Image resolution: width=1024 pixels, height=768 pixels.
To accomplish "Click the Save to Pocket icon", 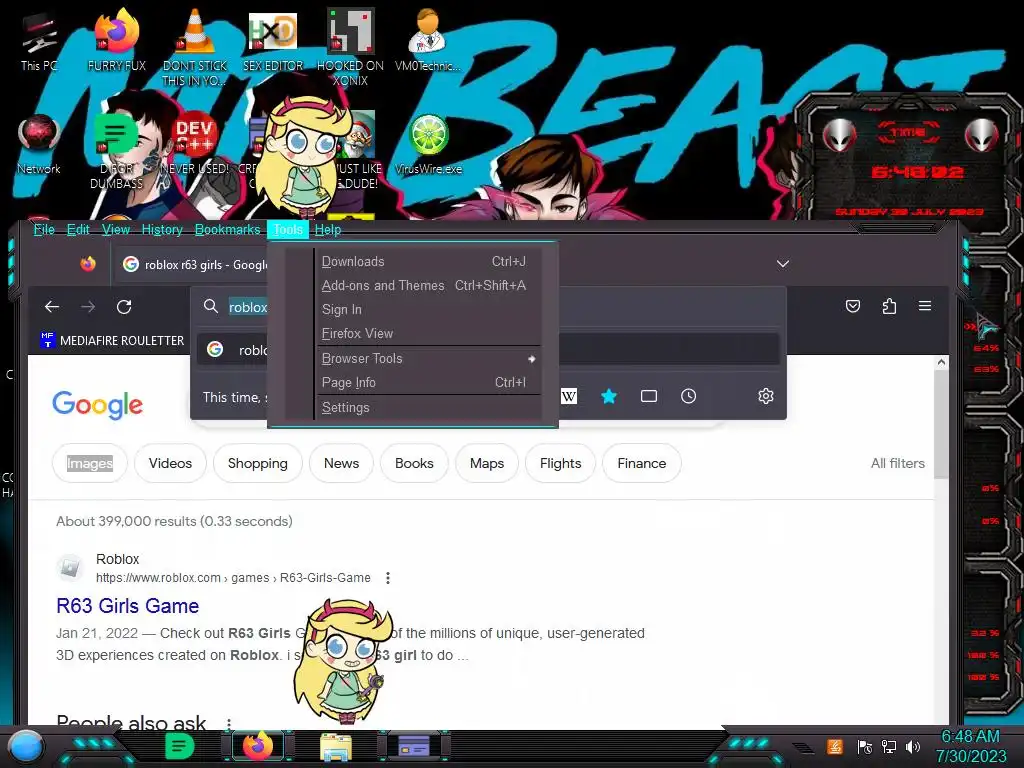I will [853, 306].
